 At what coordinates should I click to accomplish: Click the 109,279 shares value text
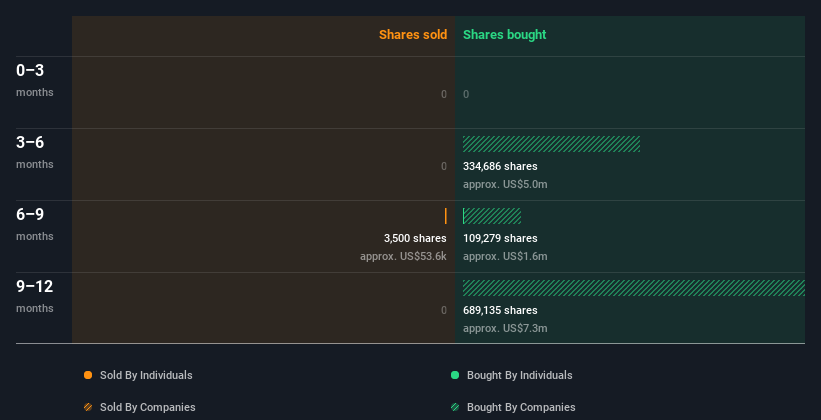(x=500, y=238)
